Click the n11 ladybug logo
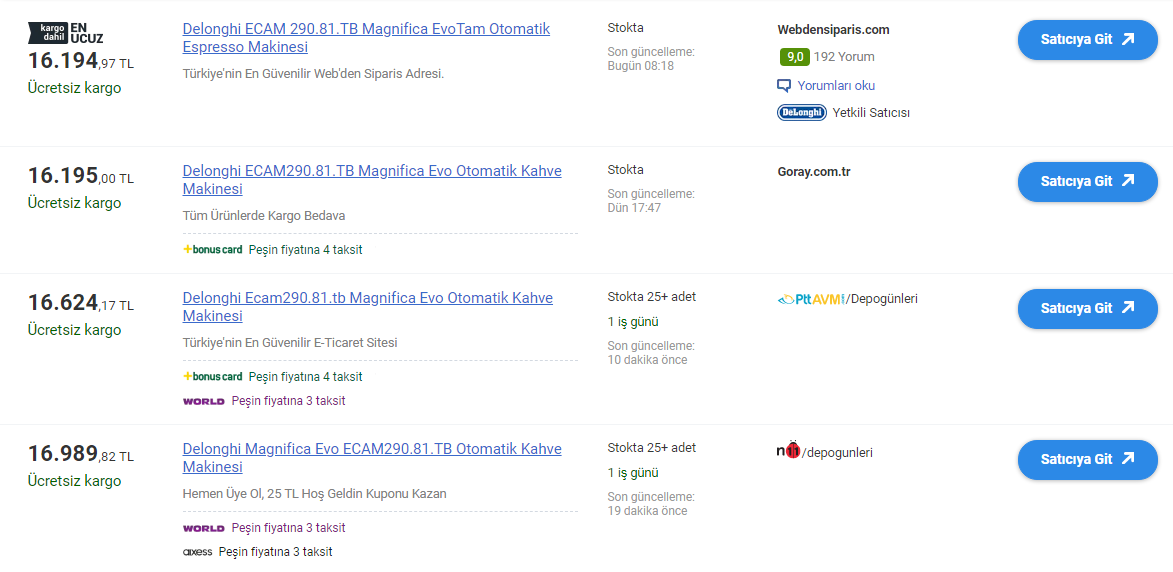Screen dimensions: 1173x572 click(789, 451)
